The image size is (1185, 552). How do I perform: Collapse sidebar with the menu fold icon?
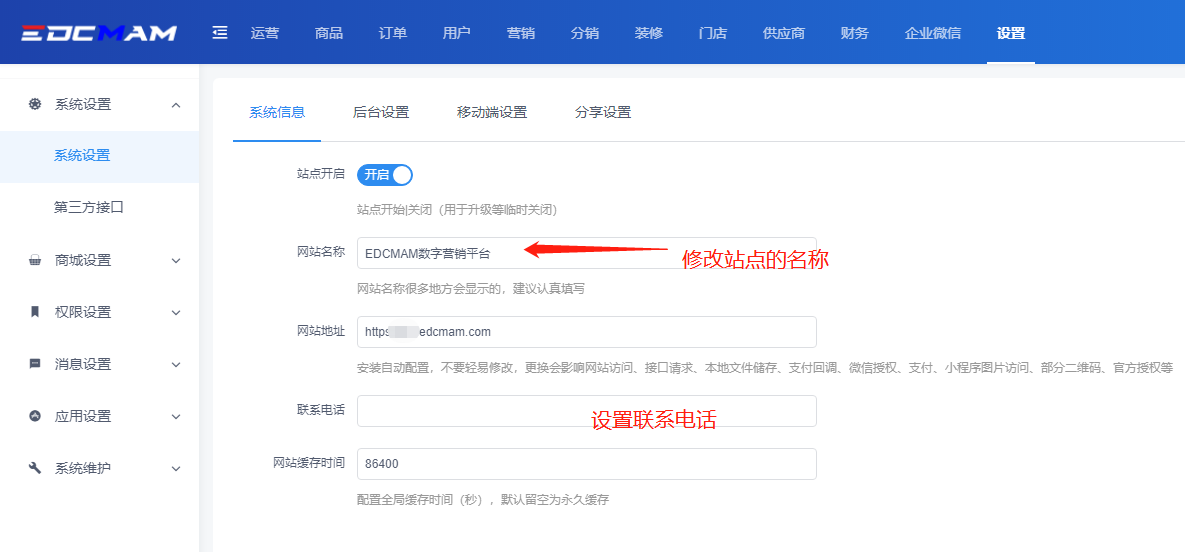tap(220, 33)
